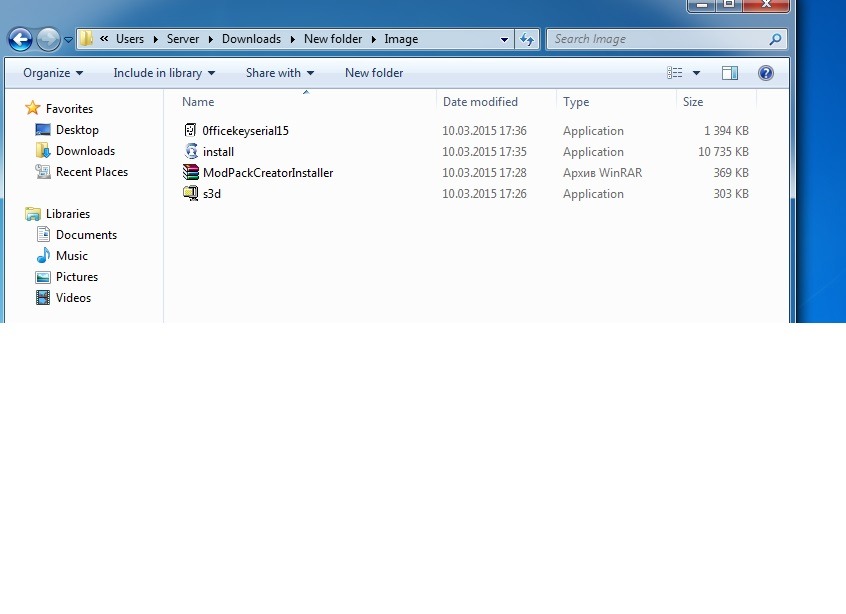Click the Back navigation arrow button
This screenshot has width=846, height=614.
pos(21,39)
